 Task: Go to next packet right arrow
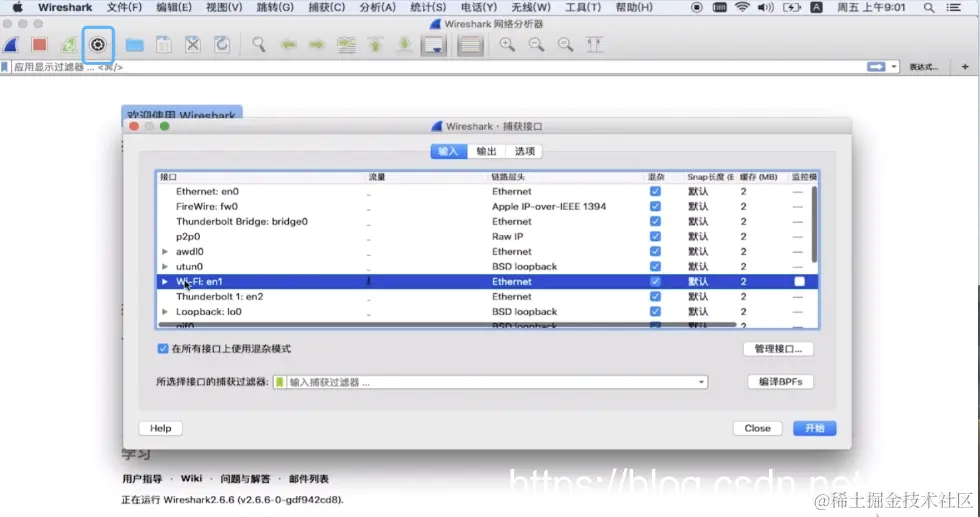click(318, 45)
